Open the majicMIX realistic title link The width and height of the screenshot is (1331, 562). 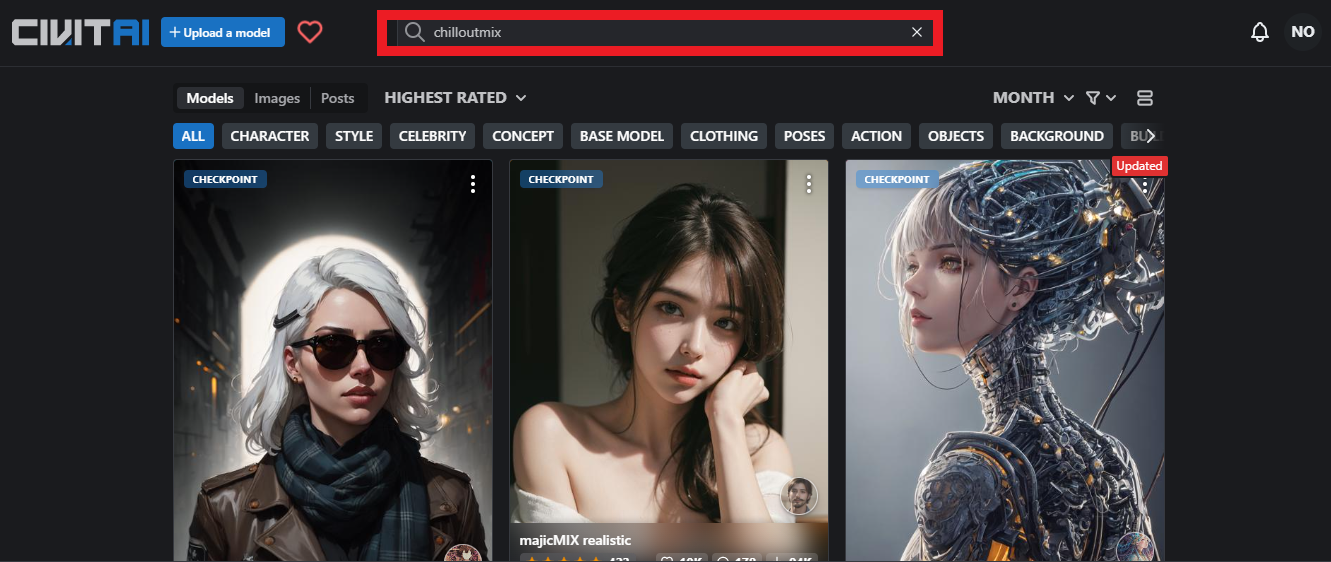(575, 540)
